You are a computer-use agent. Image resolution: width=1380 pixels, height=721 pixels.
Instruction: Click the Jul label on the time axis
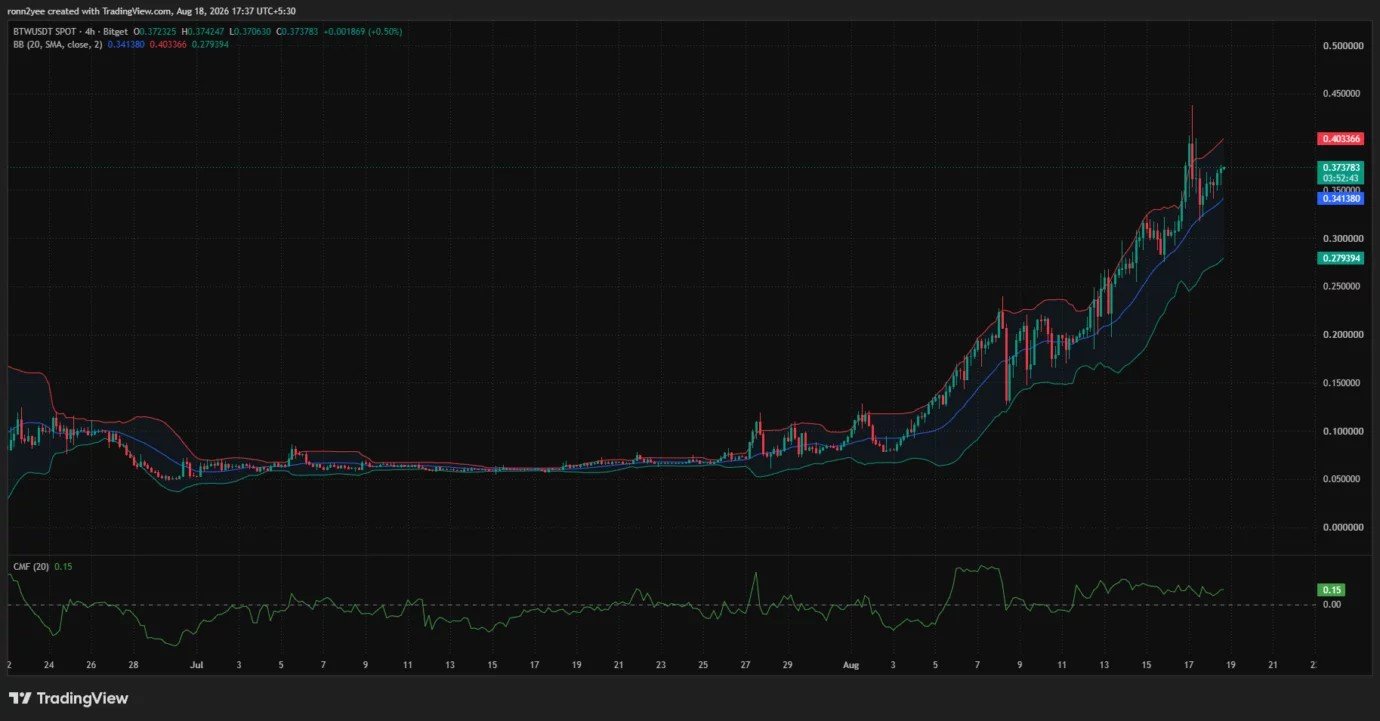coord(197,664)
